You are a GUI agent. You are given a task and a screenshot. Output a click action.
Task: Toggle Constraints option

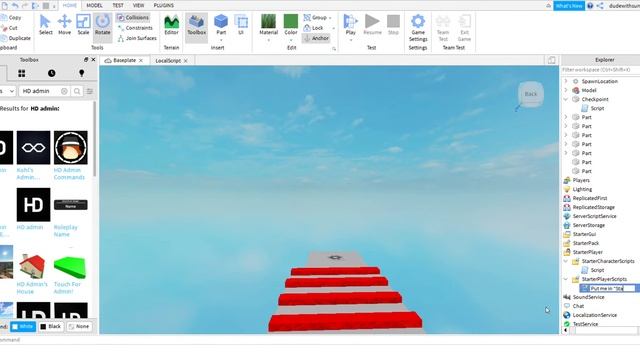click(135, 28)
